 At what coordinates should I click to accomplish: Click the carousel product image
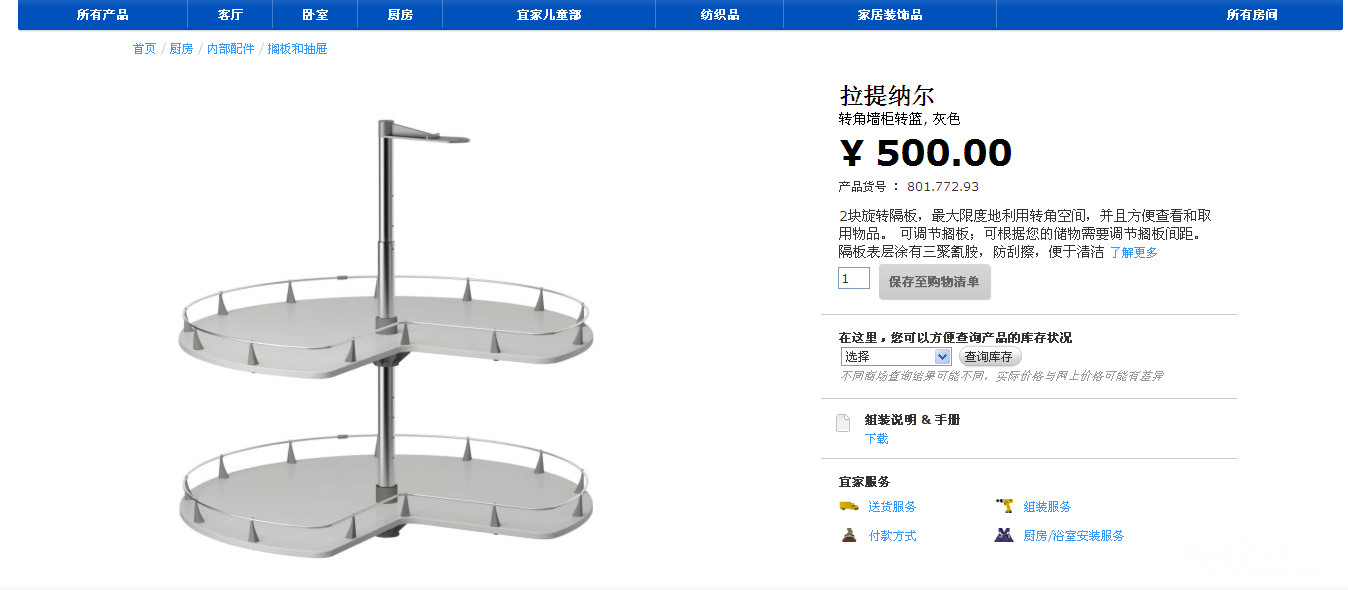(386, 340)
